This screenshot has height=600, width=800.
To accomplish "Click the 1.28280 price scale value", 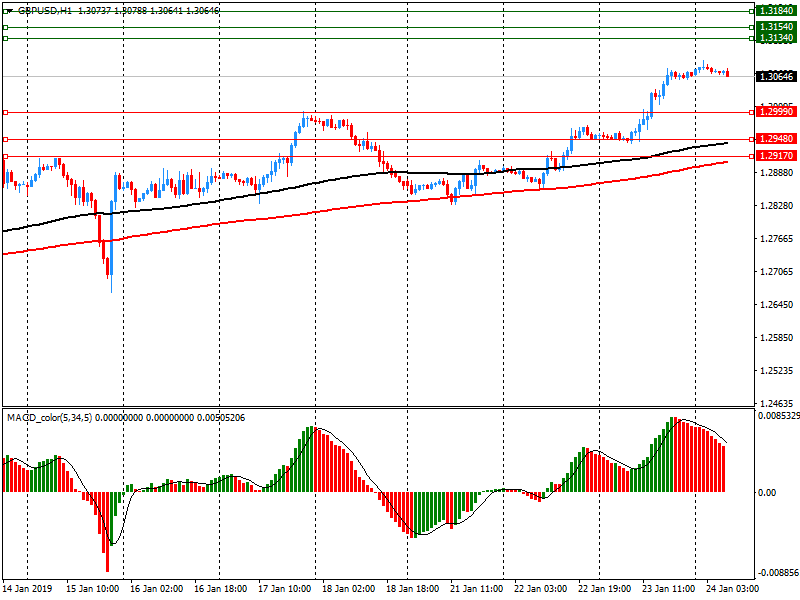I will pos(777,206).
